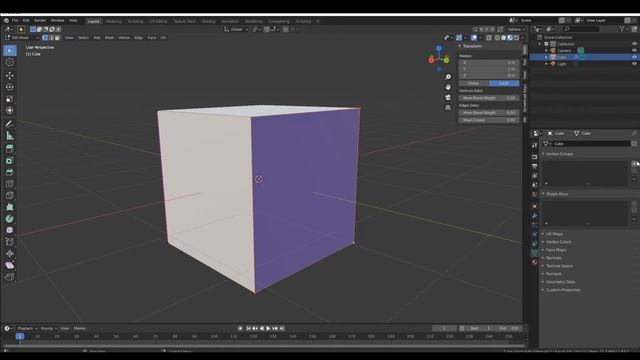640x360 pixels.
Task: Choose the Loop Cut tool
Action: [x=10, y=184]
